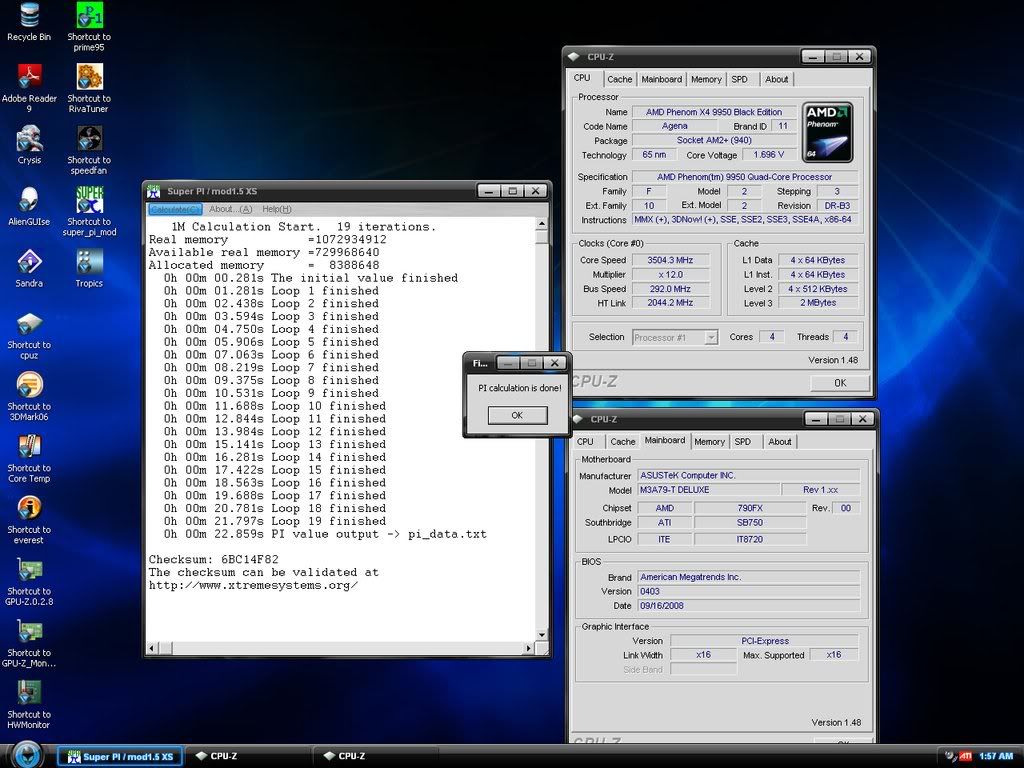The height and width of the screenshot is (768, 1024).
Task: Open the Sandra desktop icon
Action: 29,268
